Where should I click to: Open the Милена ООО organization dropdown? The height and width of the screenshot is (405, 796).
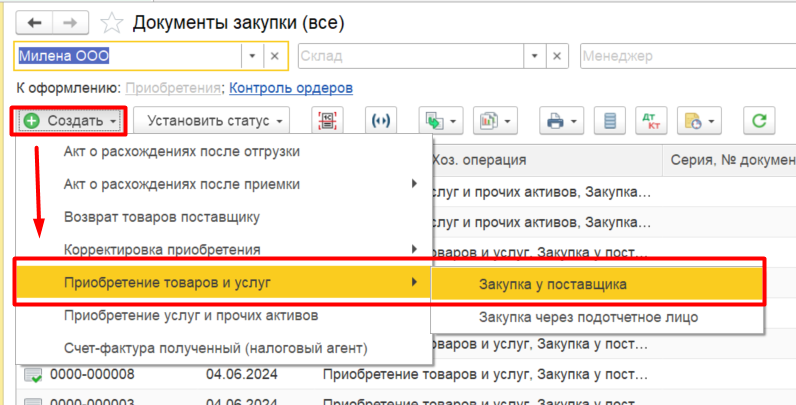tap(252, 56)
